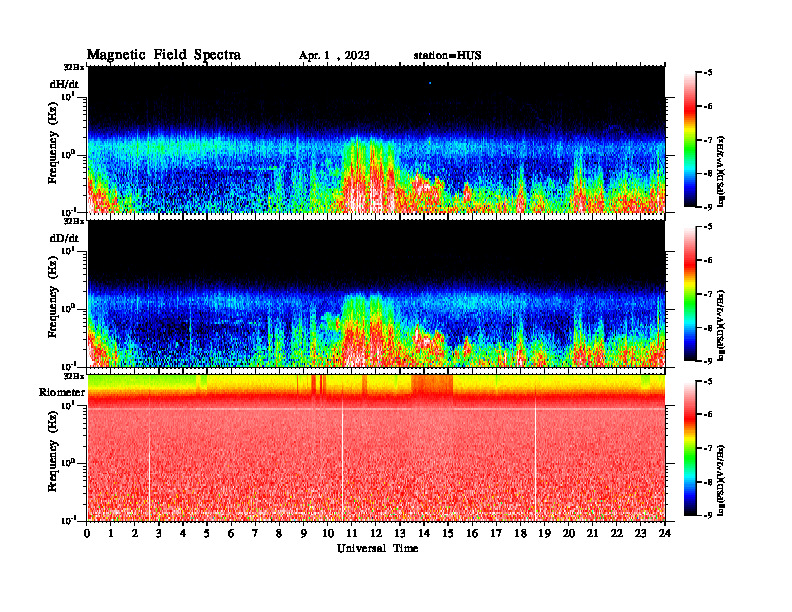Click the dD/dt panel color scale bar

click(x=690, y=293)
